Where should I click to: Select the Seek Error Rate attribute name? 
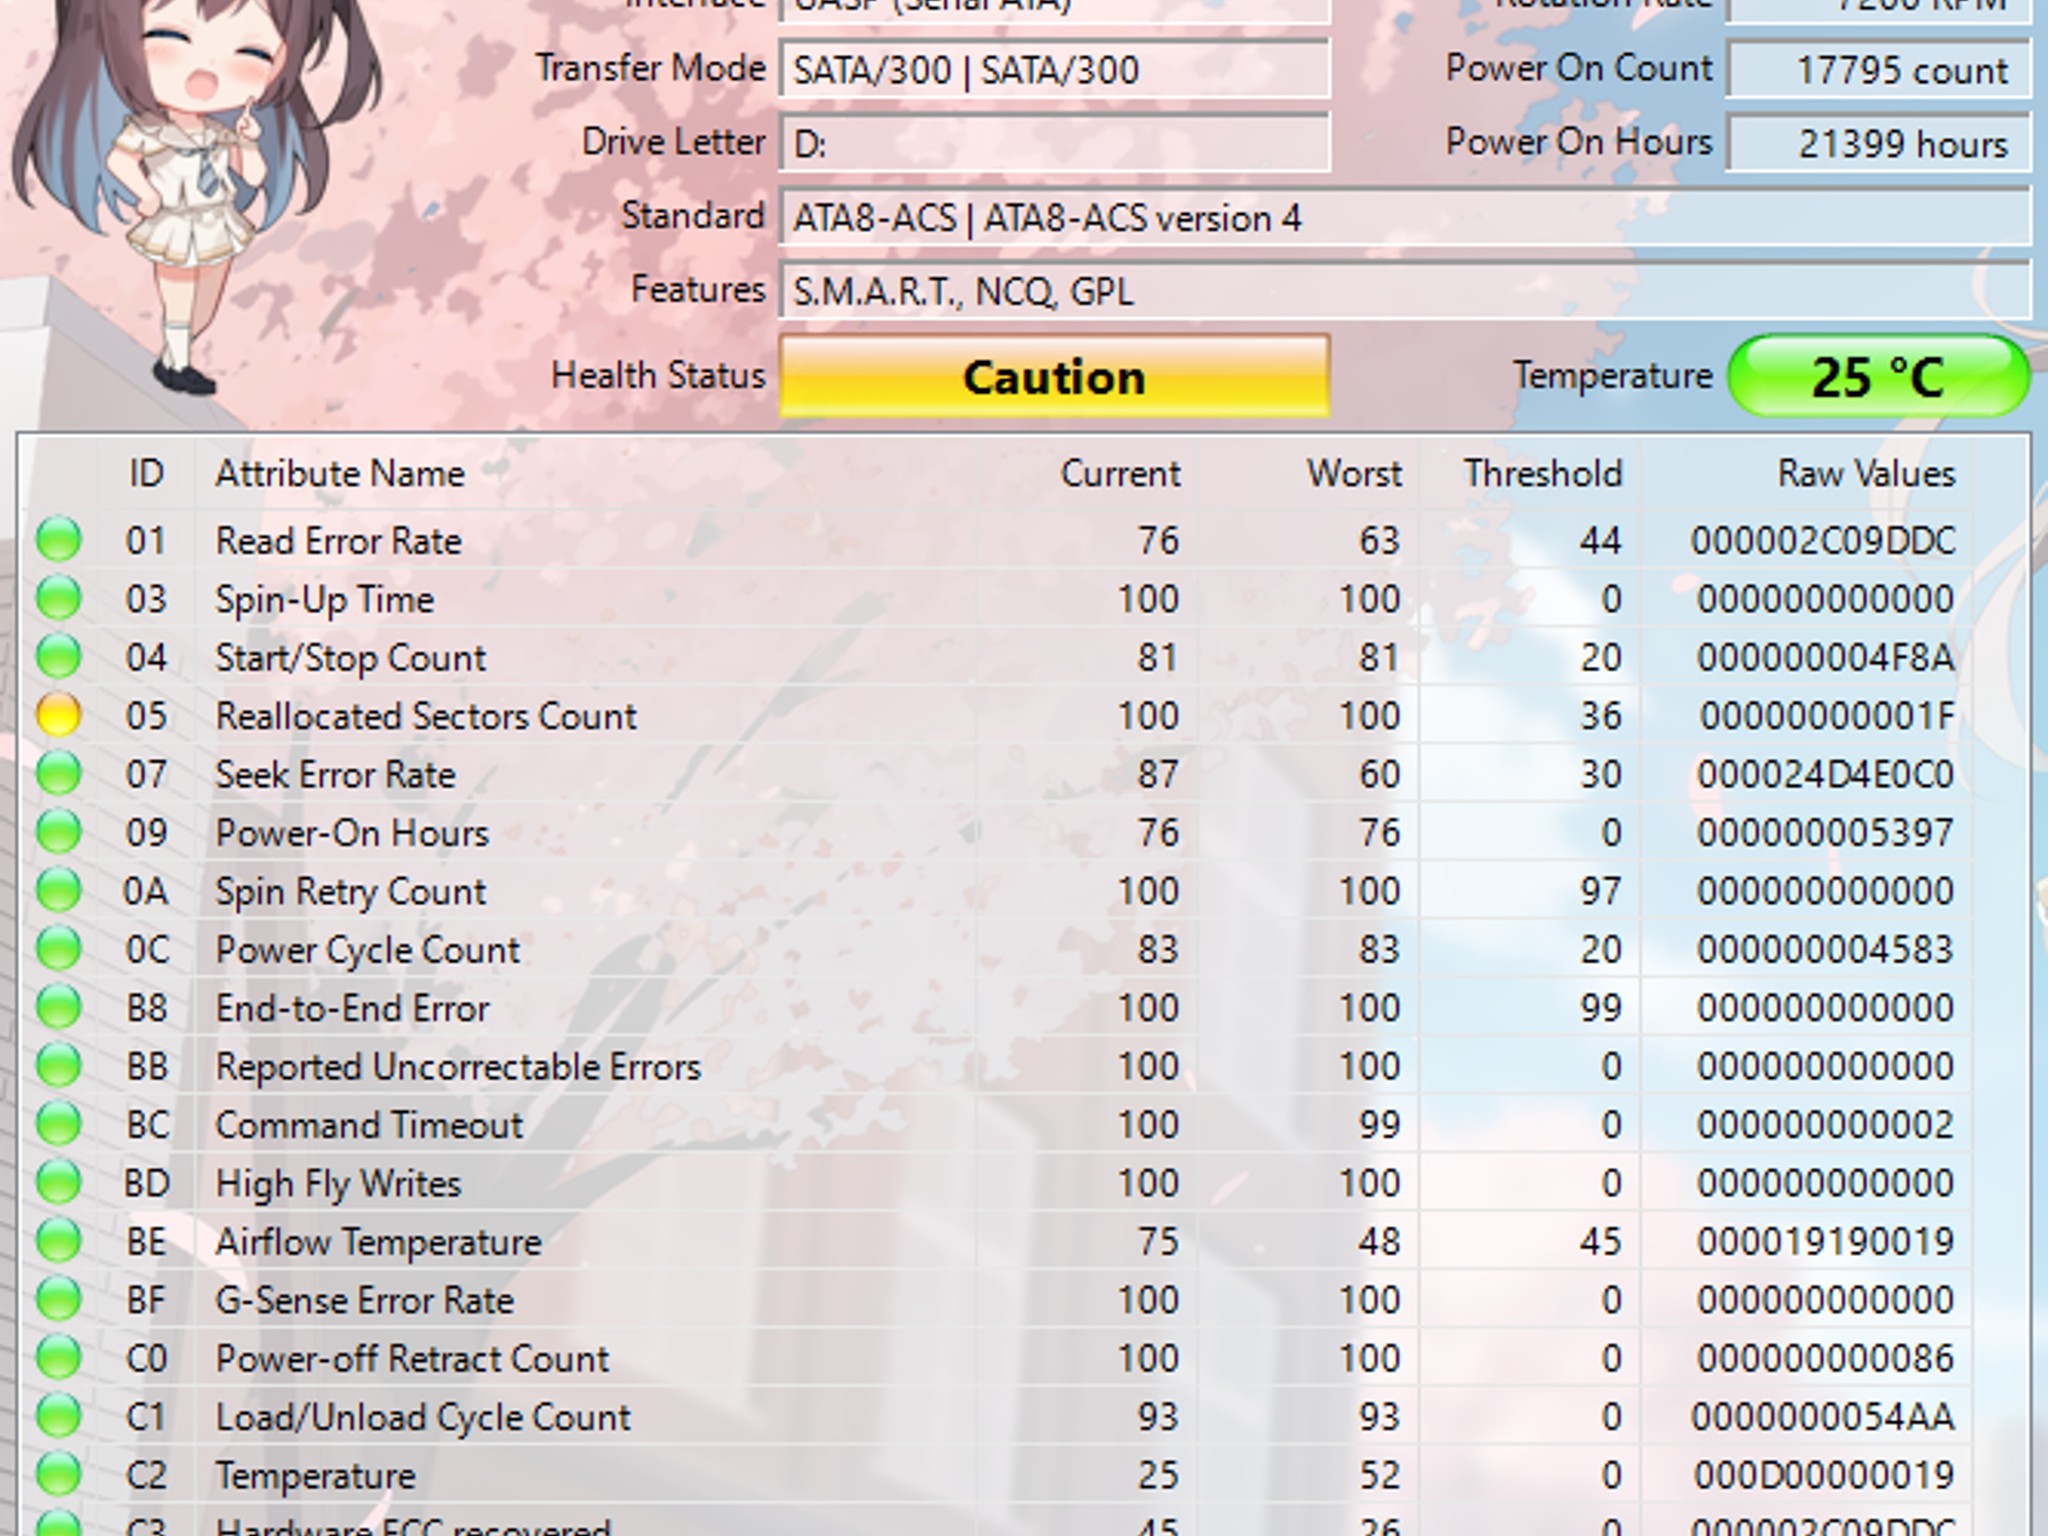tap(336, 774)
